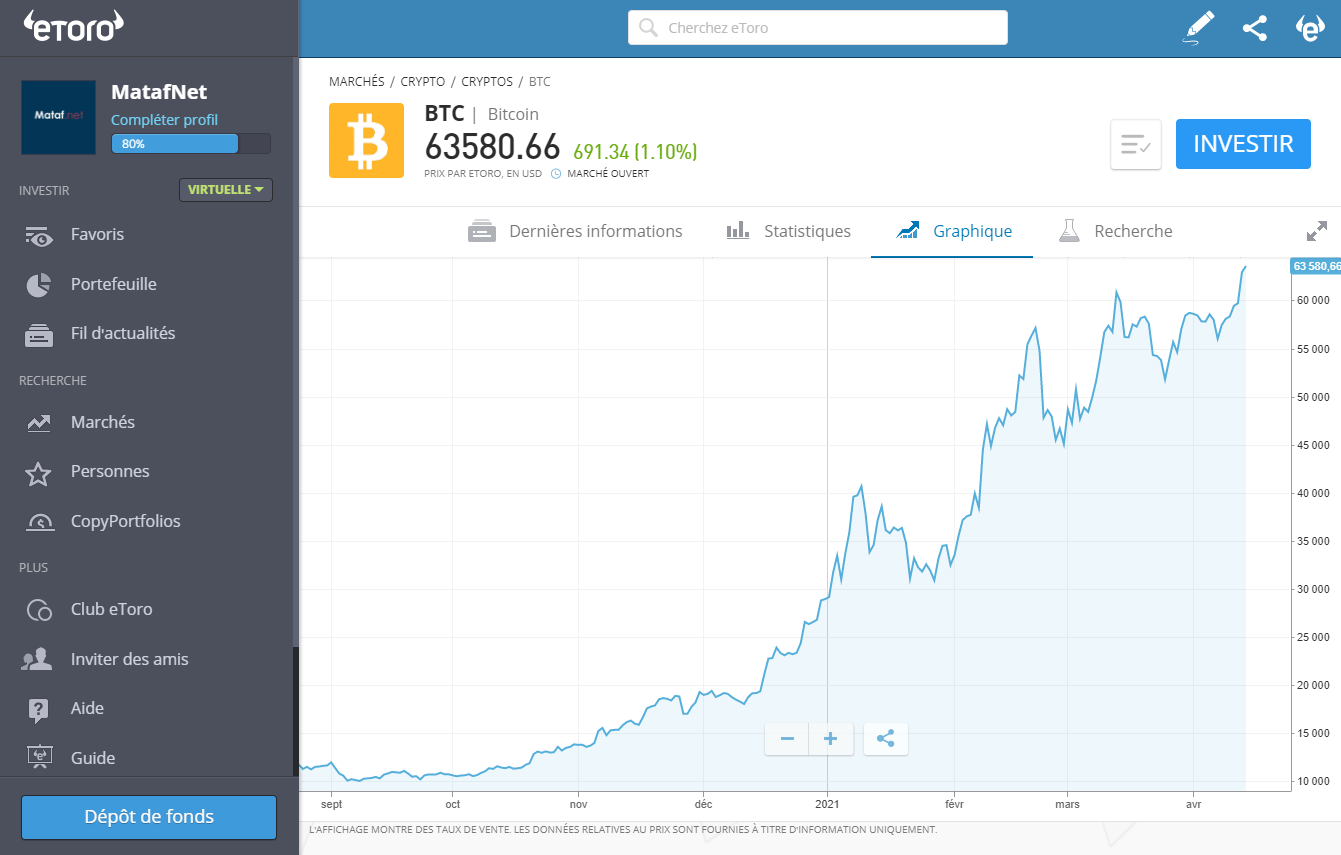The image size is (1341, 855).
Task: Click the Cherchez eToro search field
Action: pos(818,28)
